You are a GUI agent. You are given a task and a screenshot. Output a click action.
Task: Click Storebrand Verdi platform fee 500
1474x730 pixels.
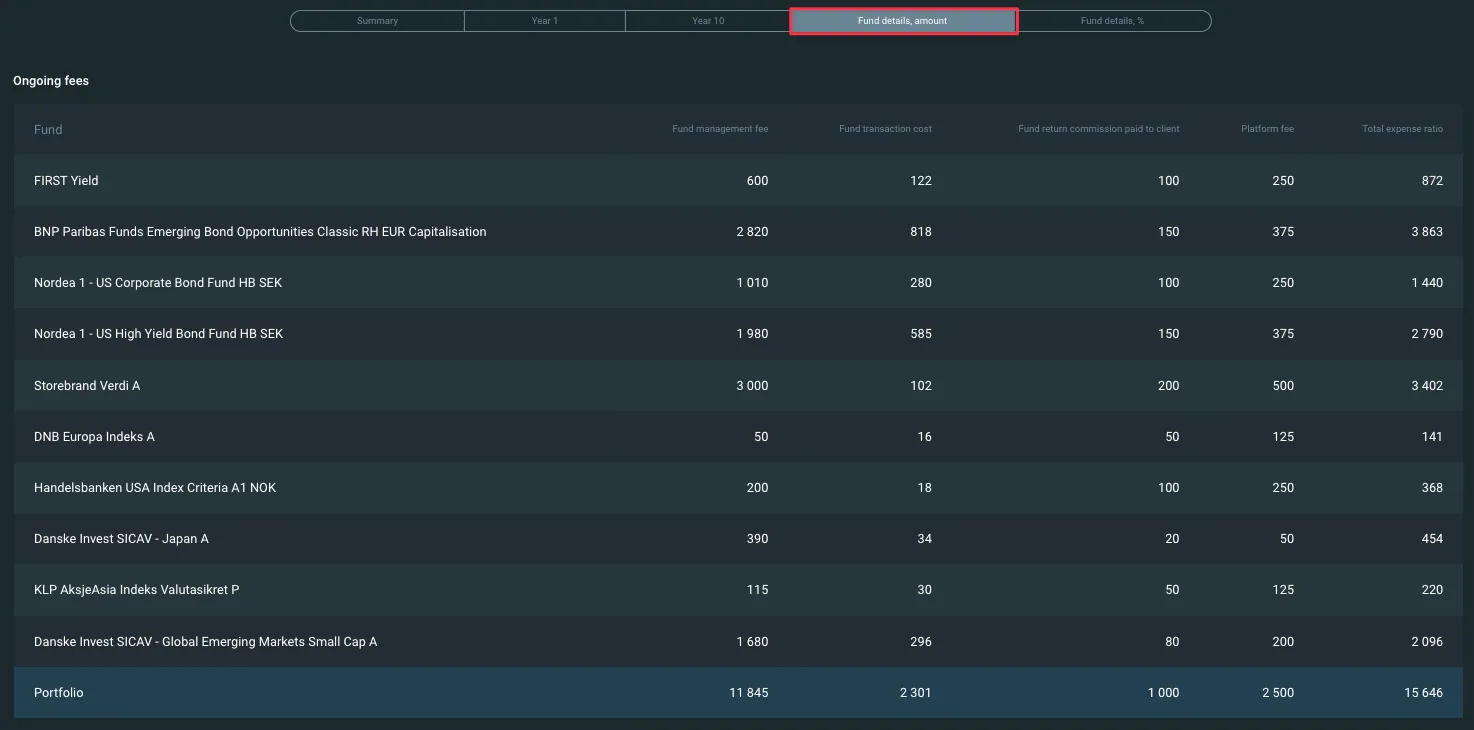pos(1283,386)
